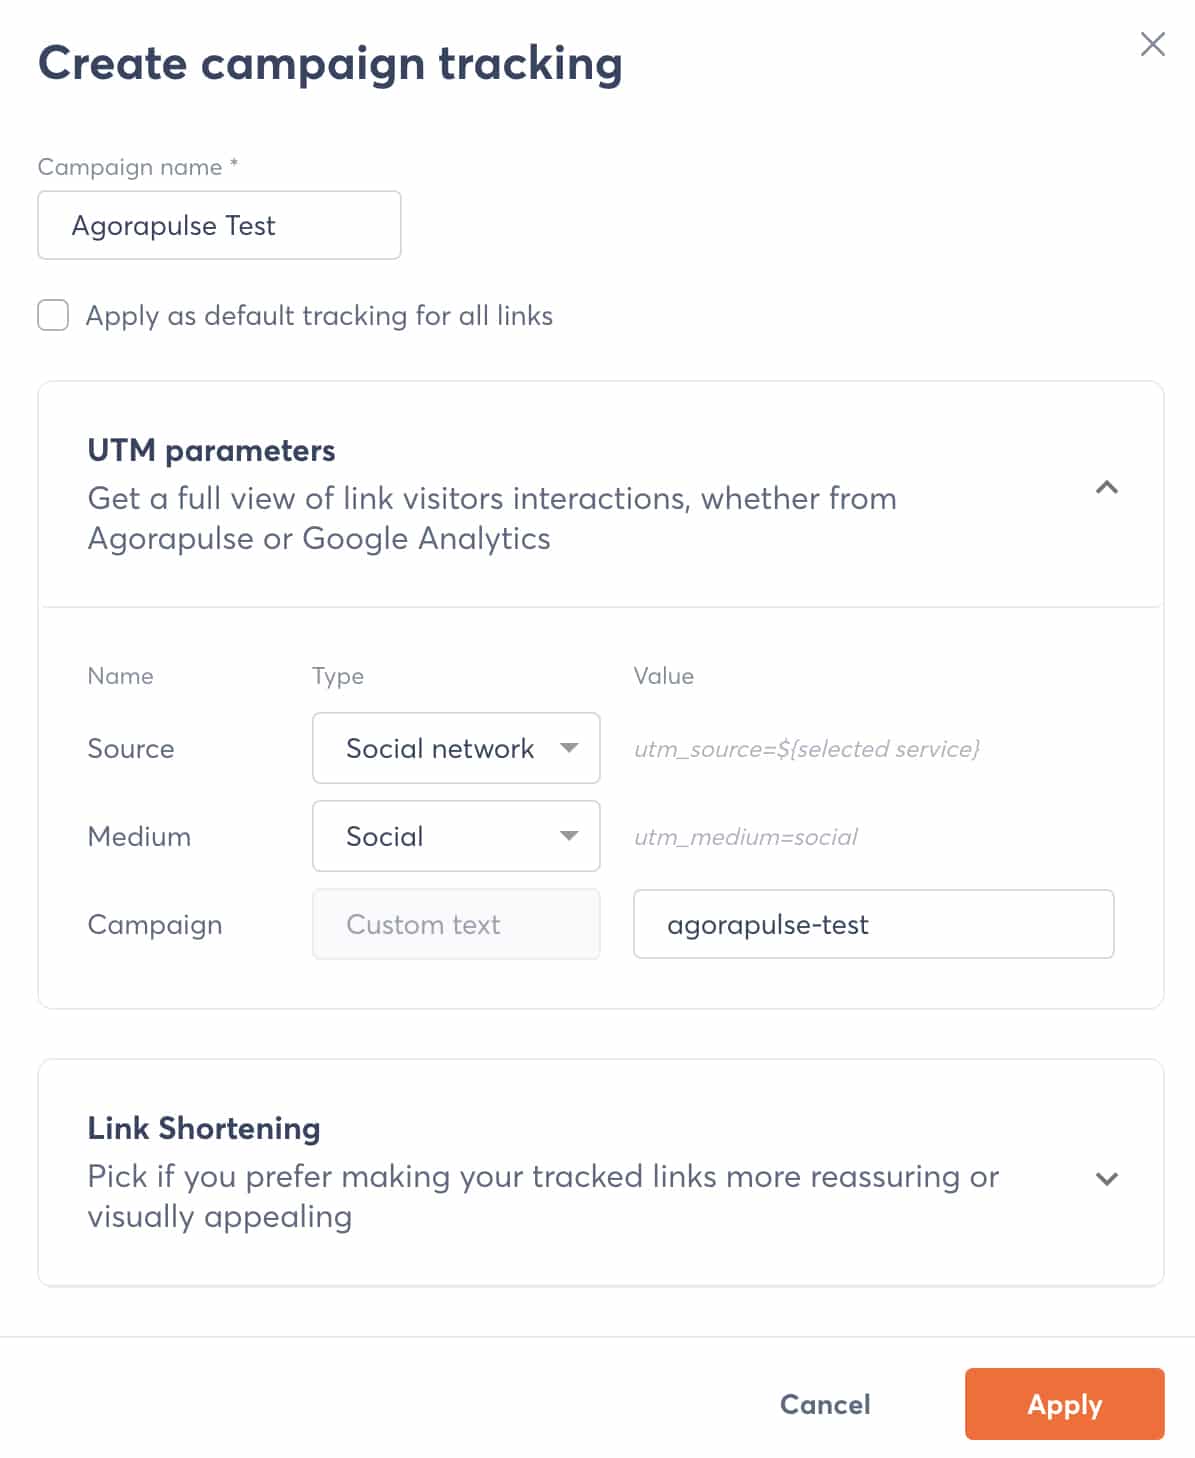The height and width of the screenshot is (1458, 1195).
Task: Click the Link Shortening chevron icon
Action: [x=1106, y=1178]
